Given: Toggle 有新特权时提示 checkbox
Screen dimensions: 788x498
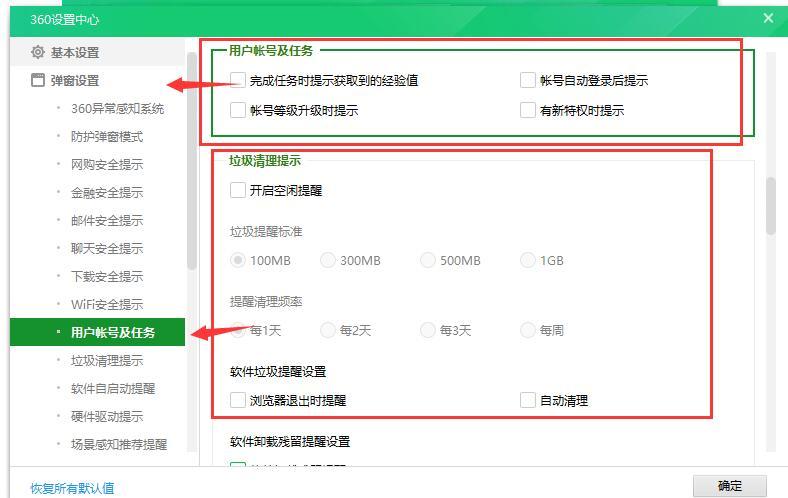Looking at the screenshot, I should (528, 110).
